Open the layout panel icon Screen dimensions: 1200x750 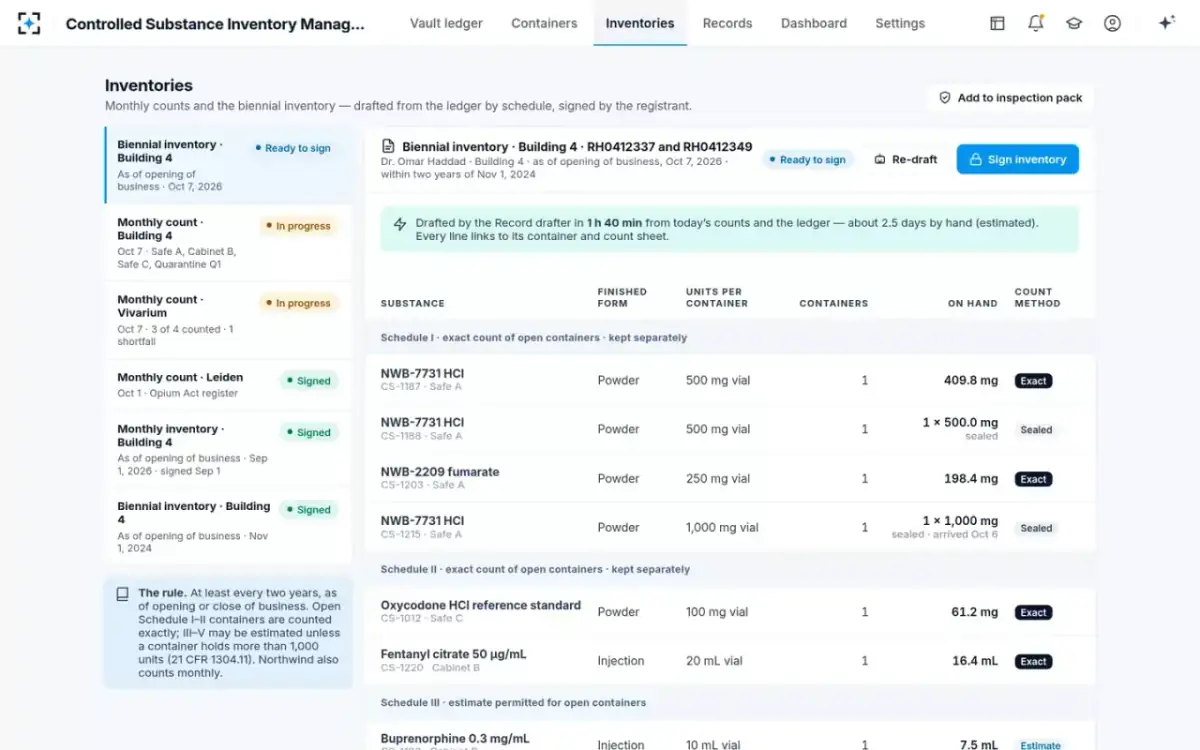[x=997, y=23]
